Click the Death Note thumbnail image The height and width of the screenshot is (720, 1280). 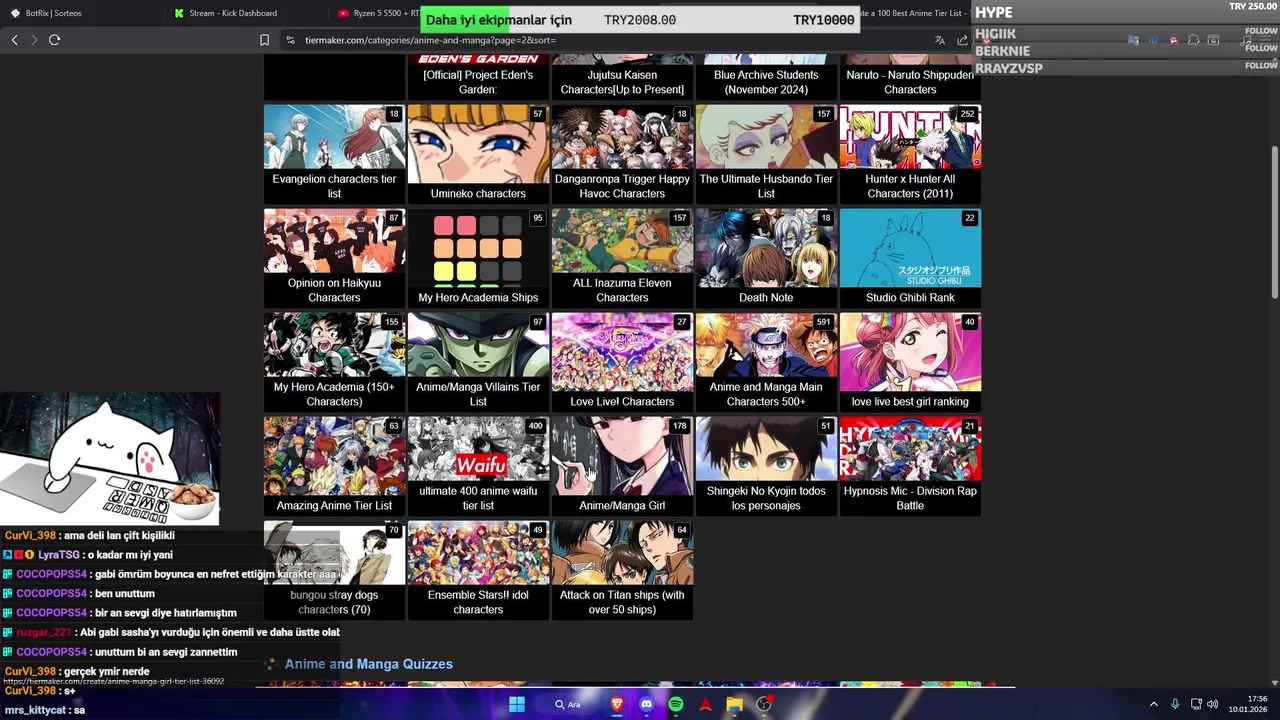point(766,248)
